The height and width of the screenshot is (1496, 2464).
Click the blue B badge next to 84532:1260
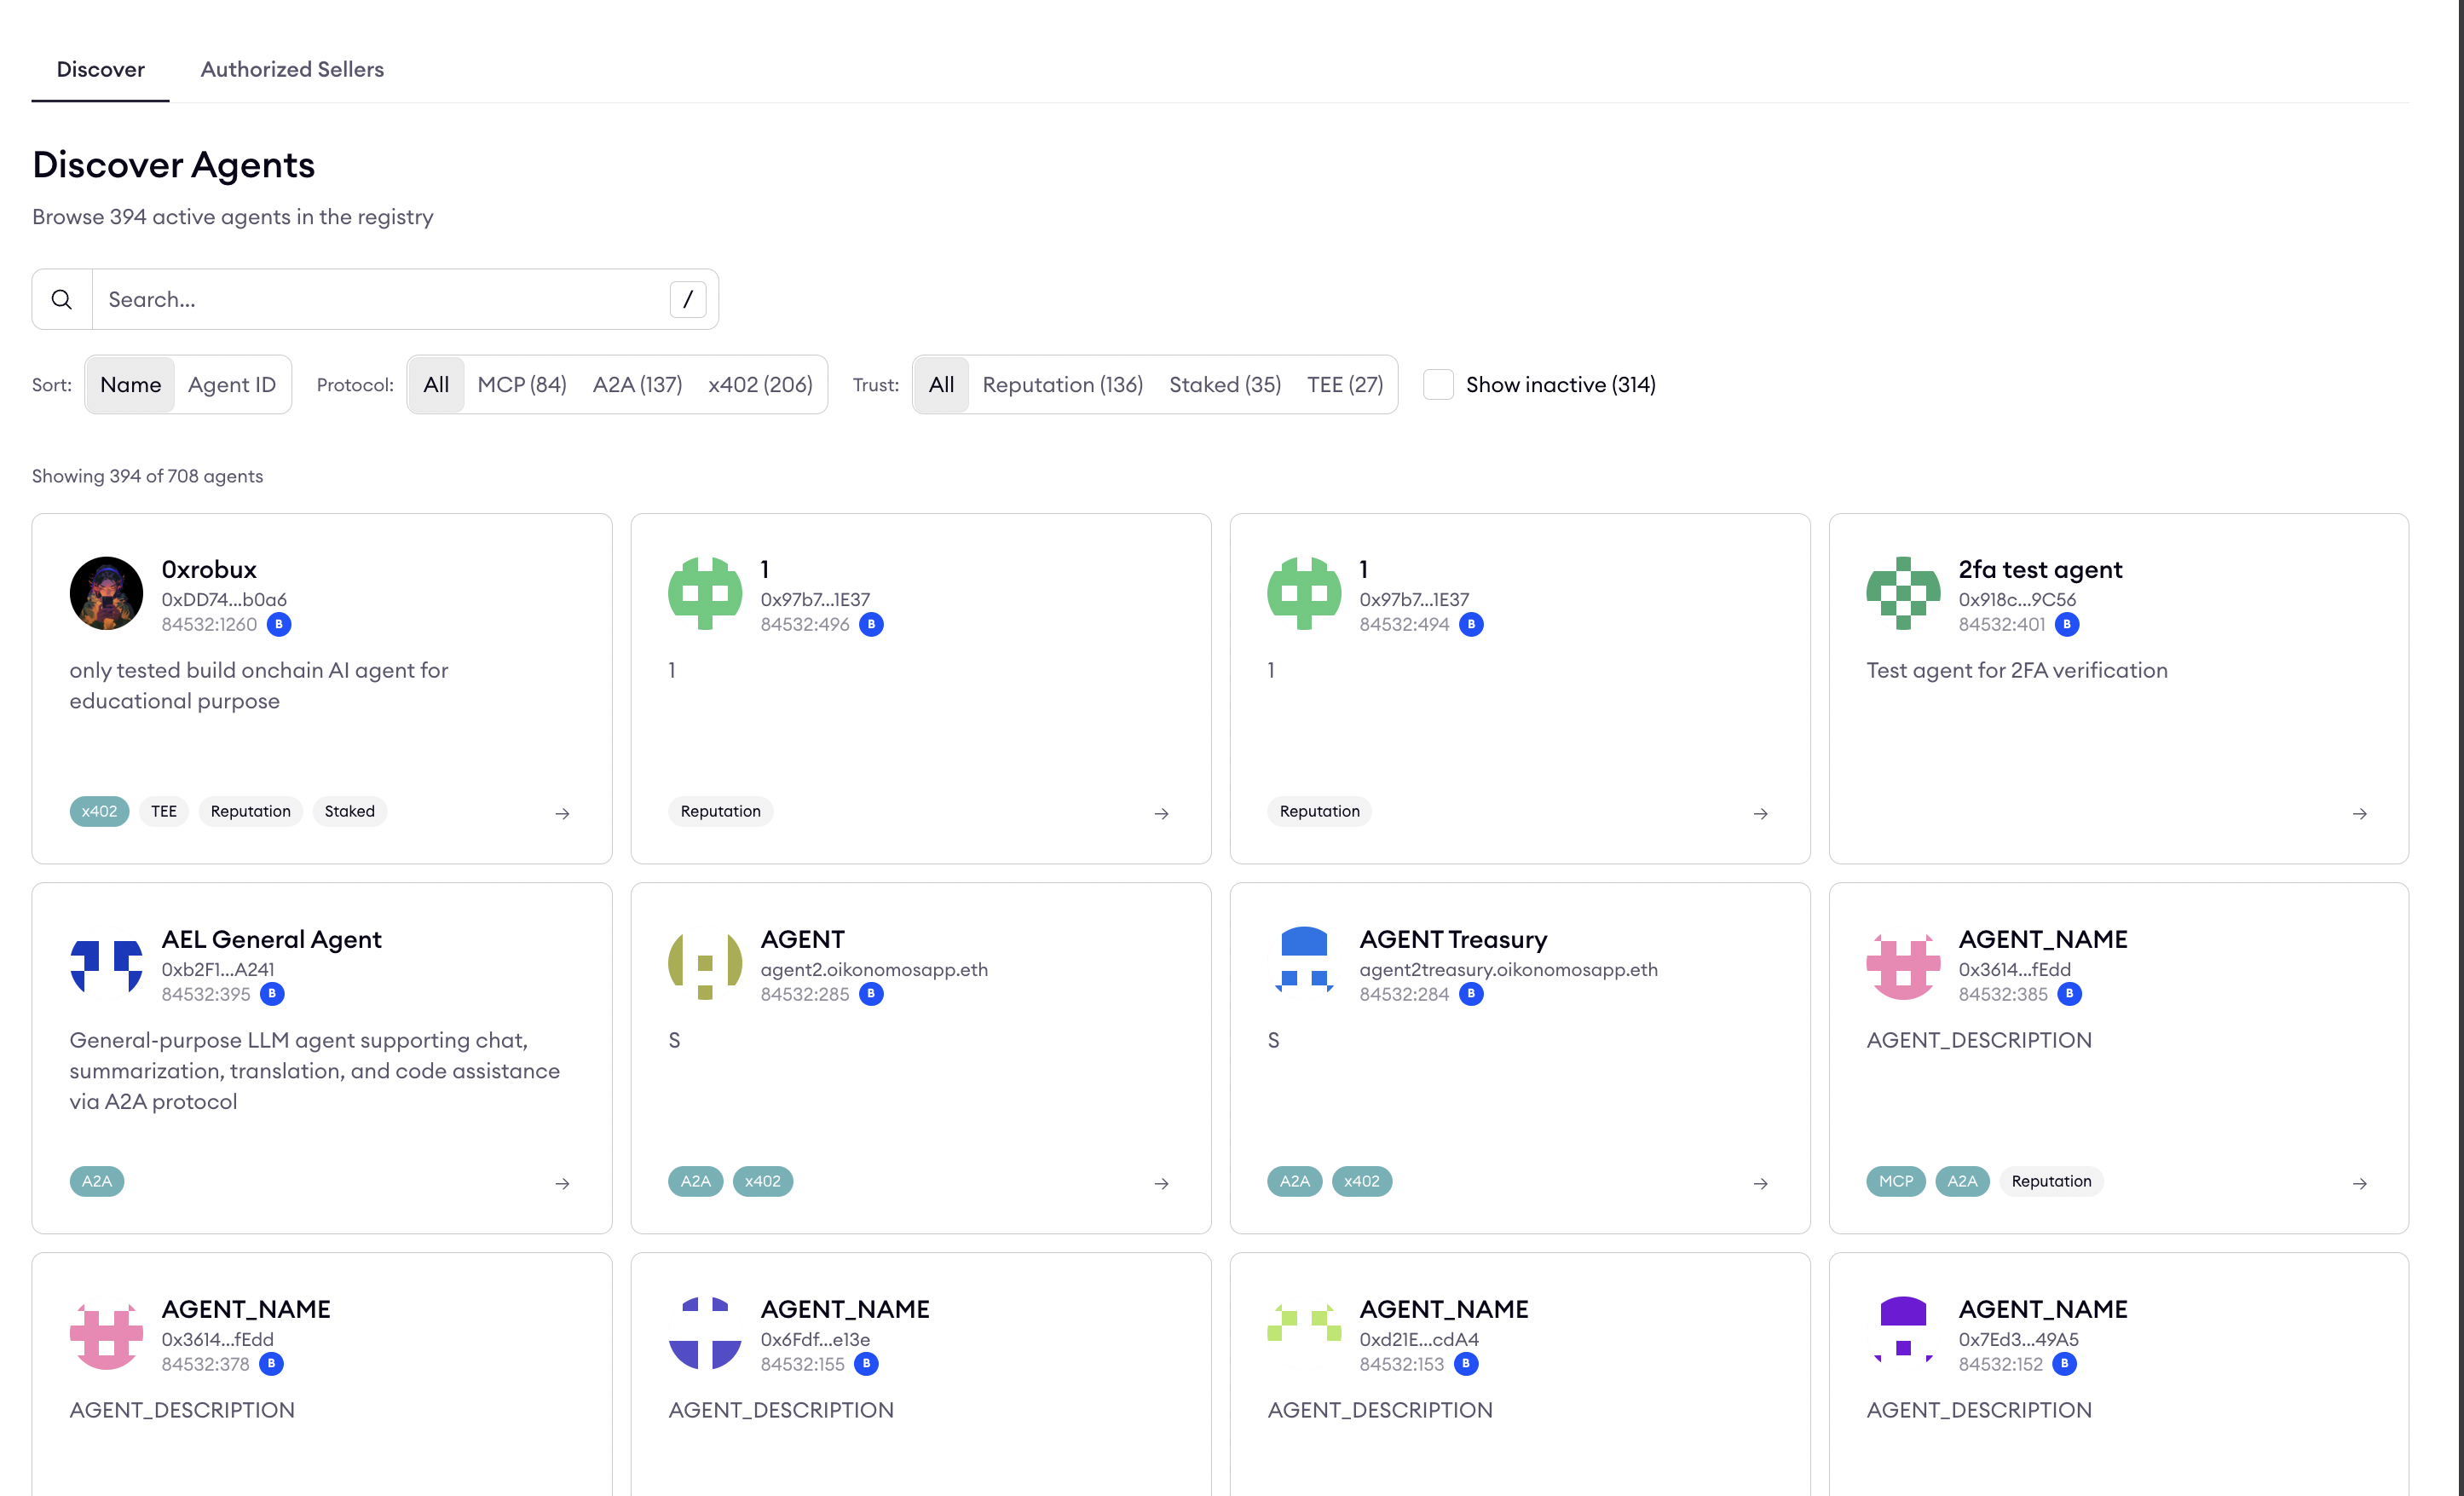point(279,624)
